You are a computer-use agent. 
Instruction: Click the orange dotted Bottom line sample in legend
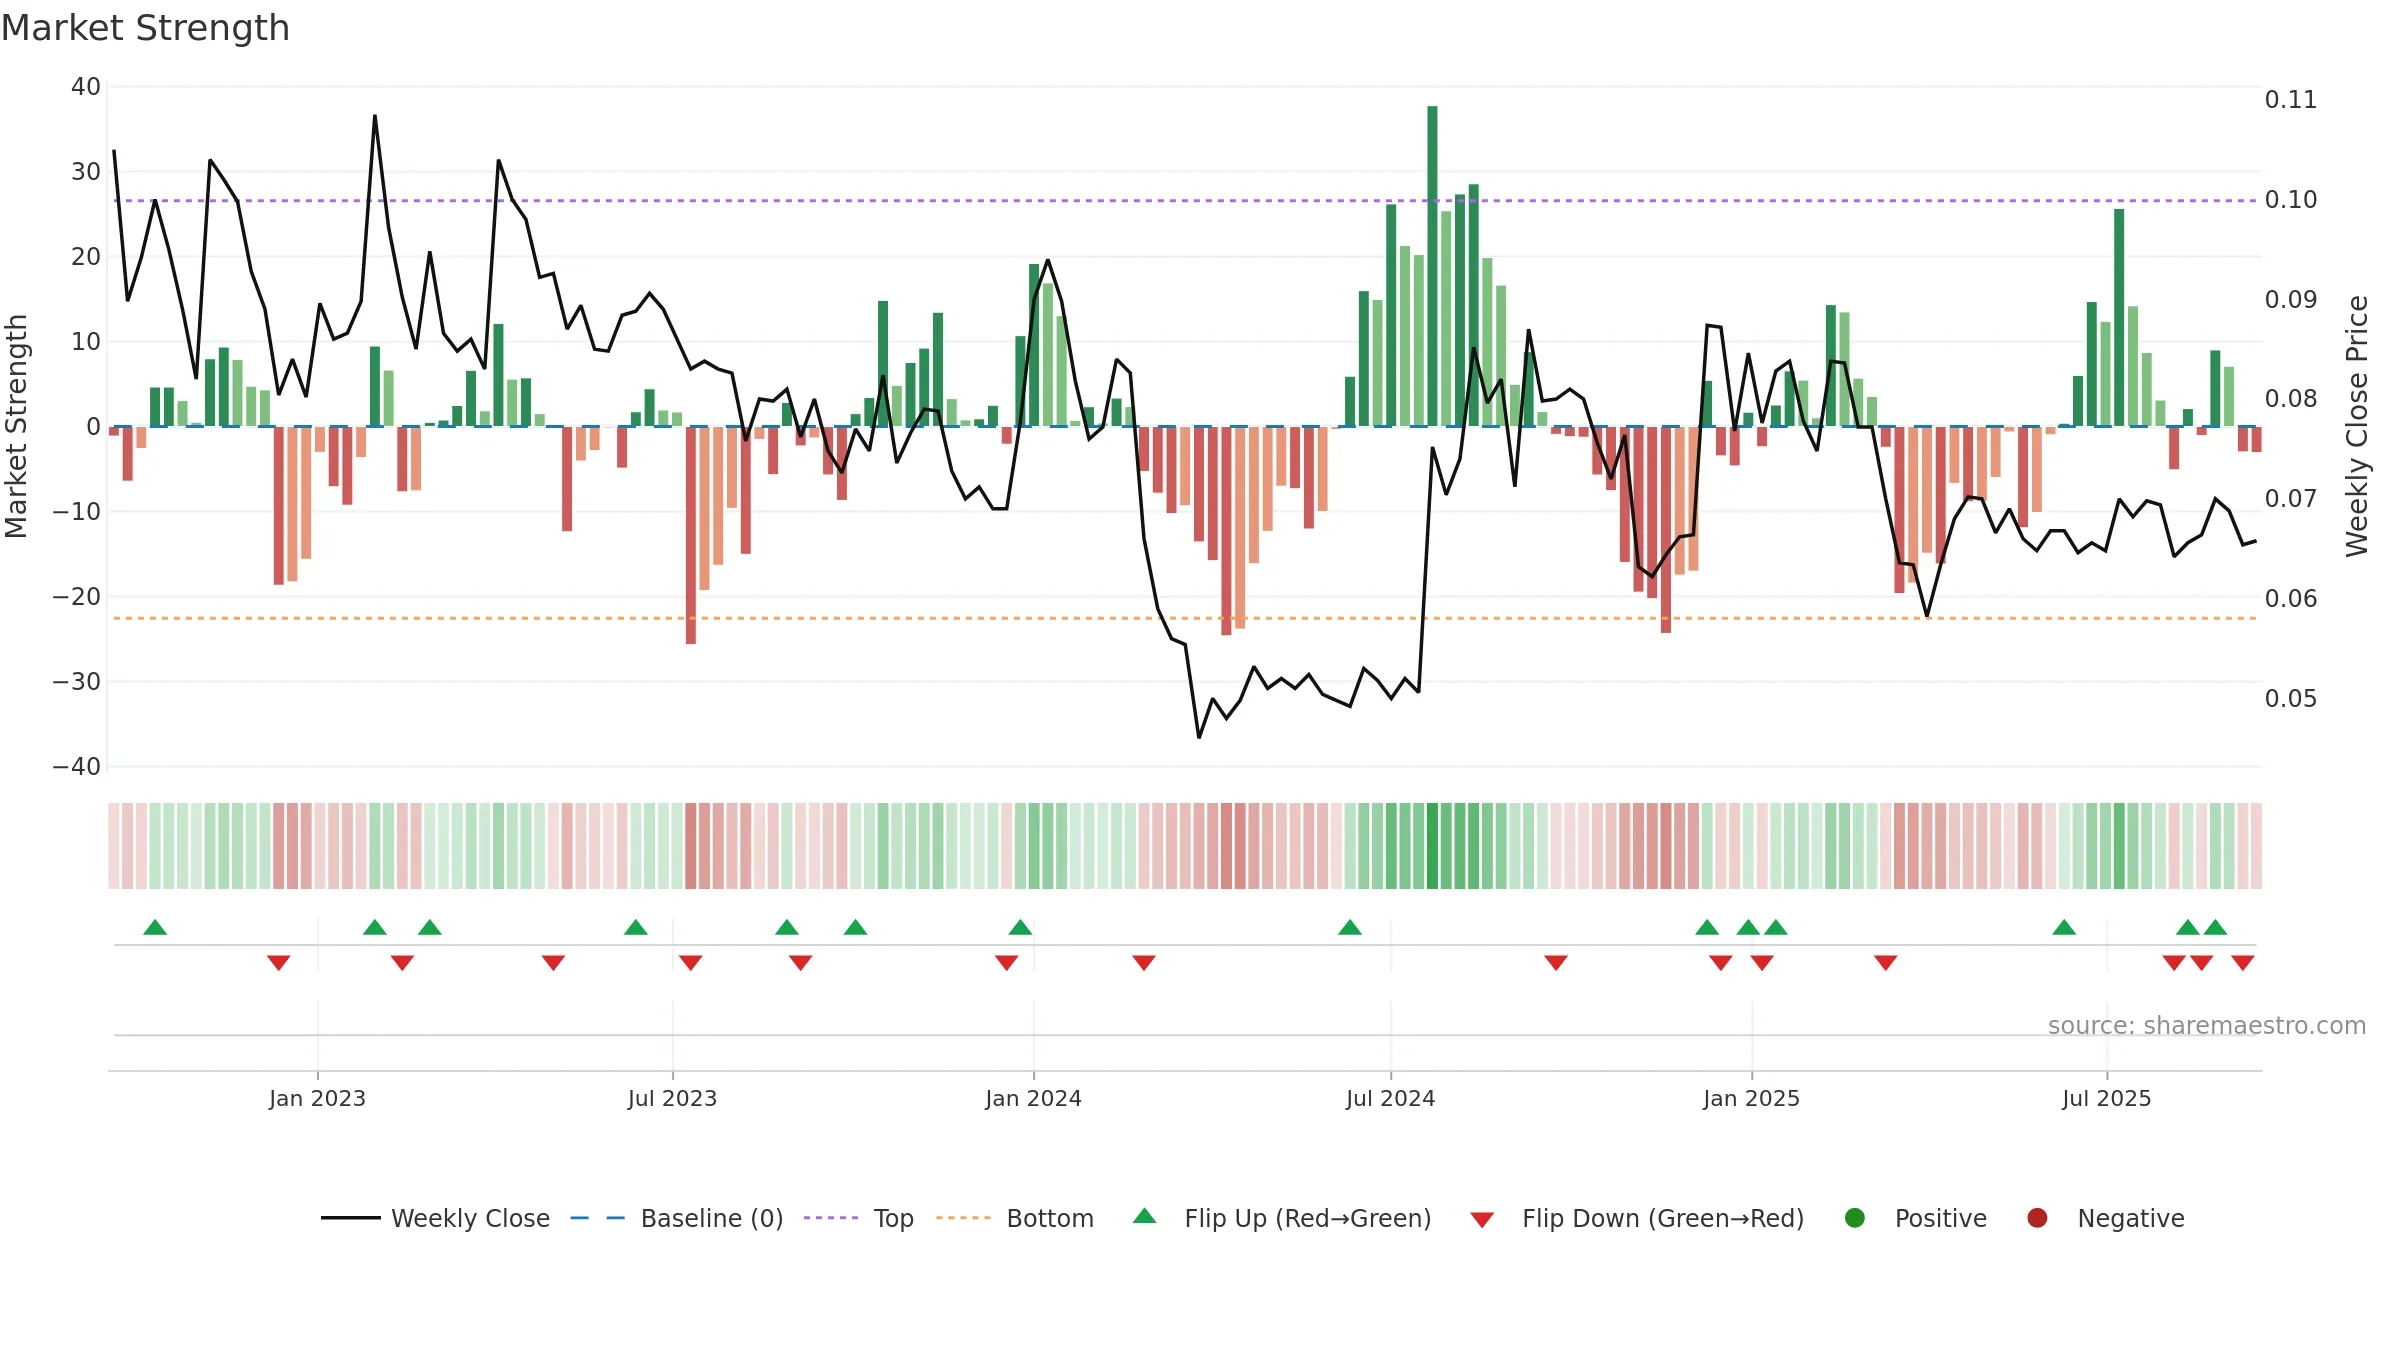(x=963, y=1218)
